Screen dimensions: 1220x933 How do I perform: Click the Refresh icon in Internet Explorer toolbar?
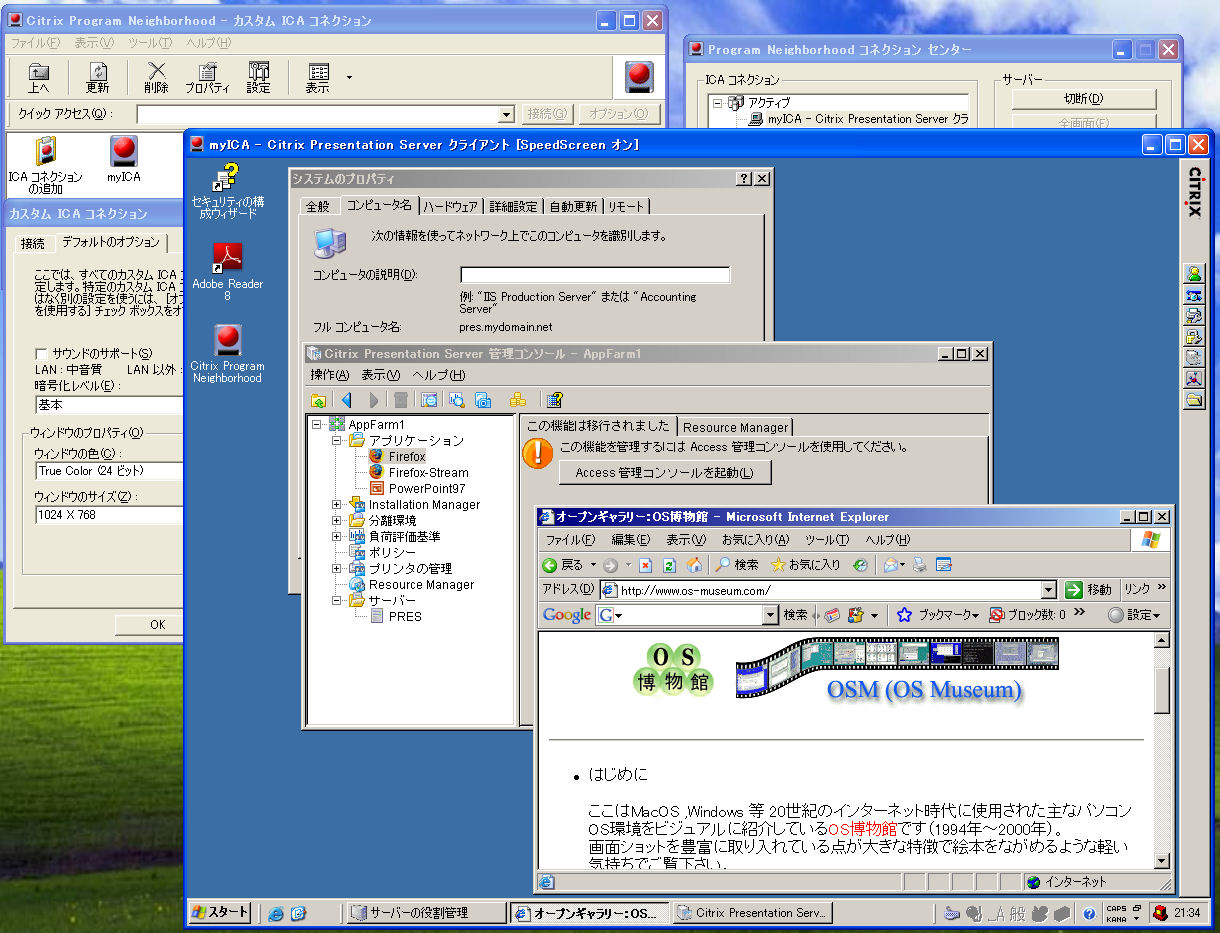[x=670, y=565]
